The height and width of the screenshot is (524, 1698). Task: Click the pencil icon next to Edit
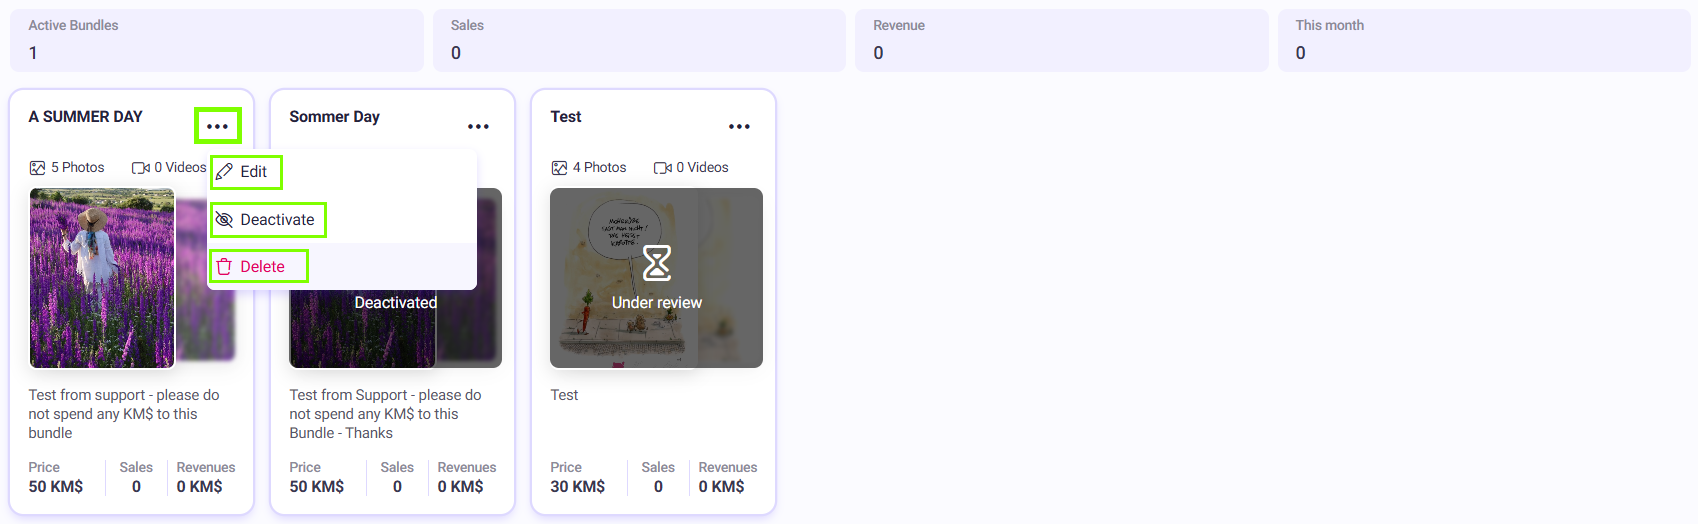click(224, 172)
